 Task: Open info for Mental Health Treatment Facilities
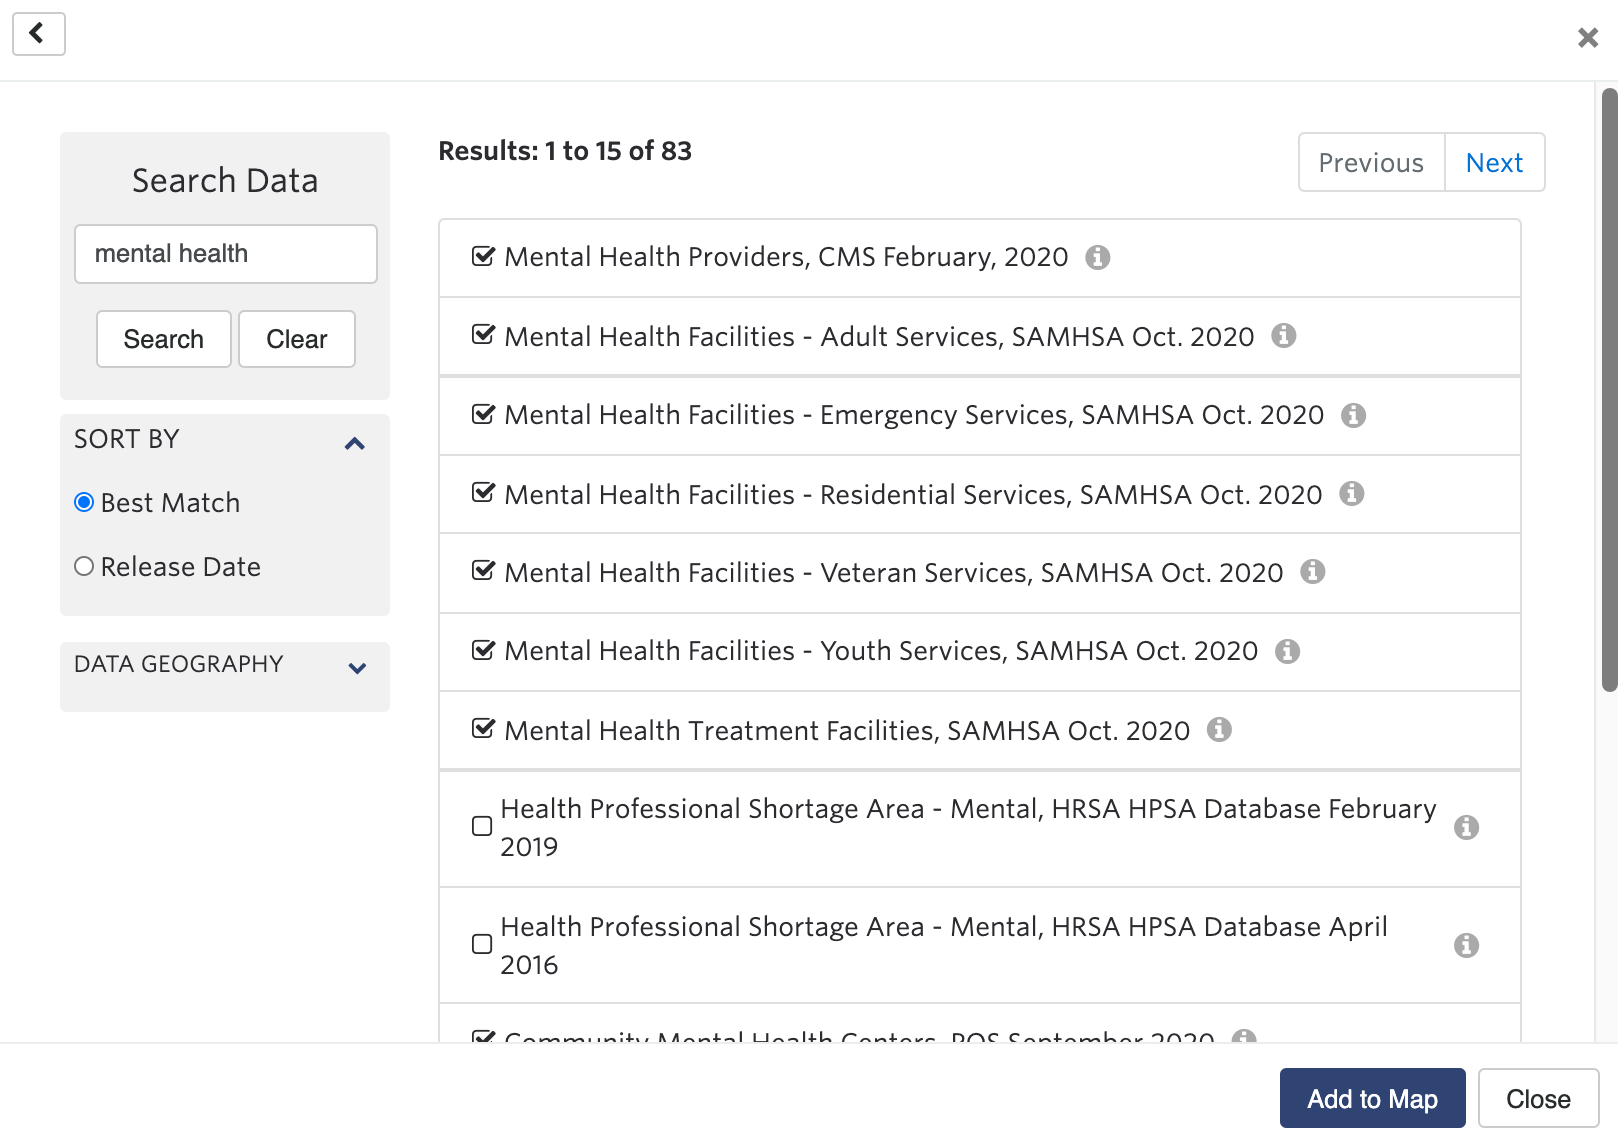pyautogui.click(x=1219, y=729)
